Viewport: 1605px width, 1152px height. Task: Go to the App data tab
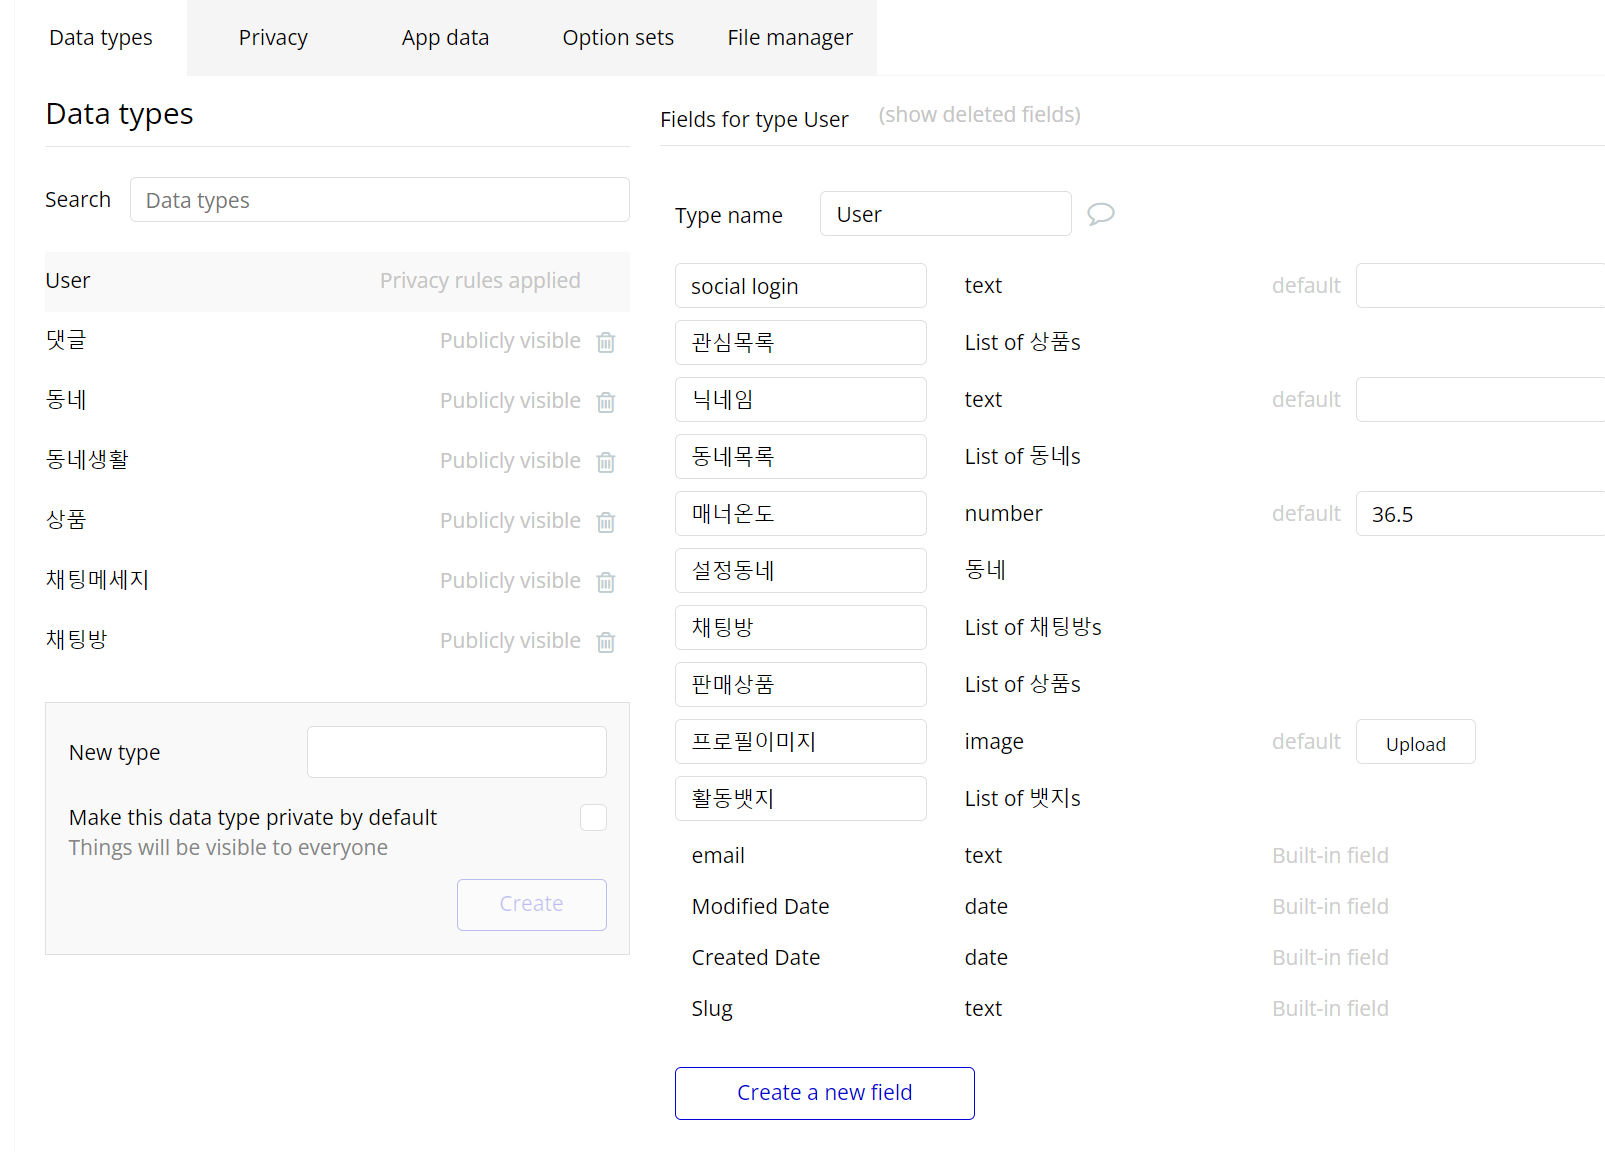click(x=445, y=38)
